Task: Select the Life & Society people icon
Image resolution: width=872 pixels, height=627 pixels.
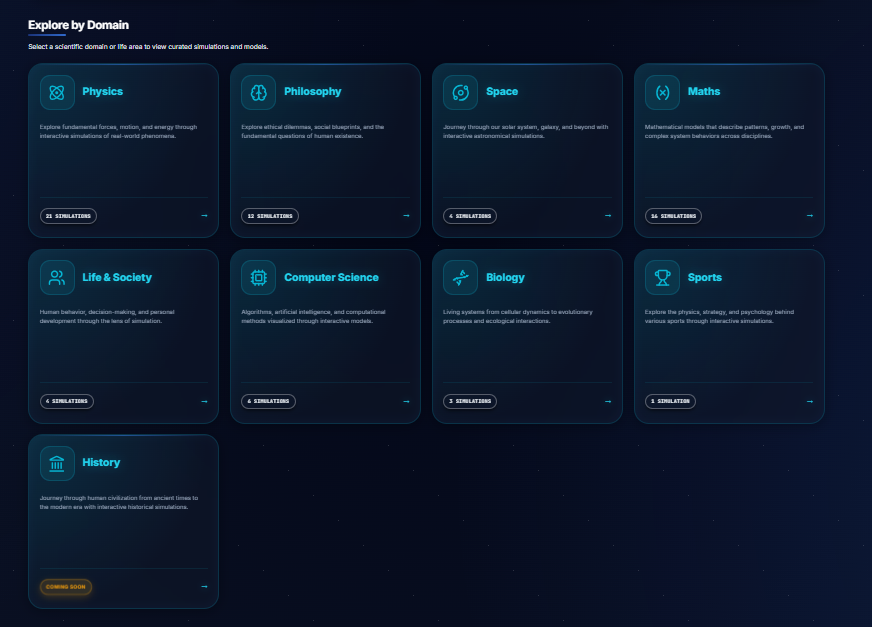Action: click(x=57, y=277)
